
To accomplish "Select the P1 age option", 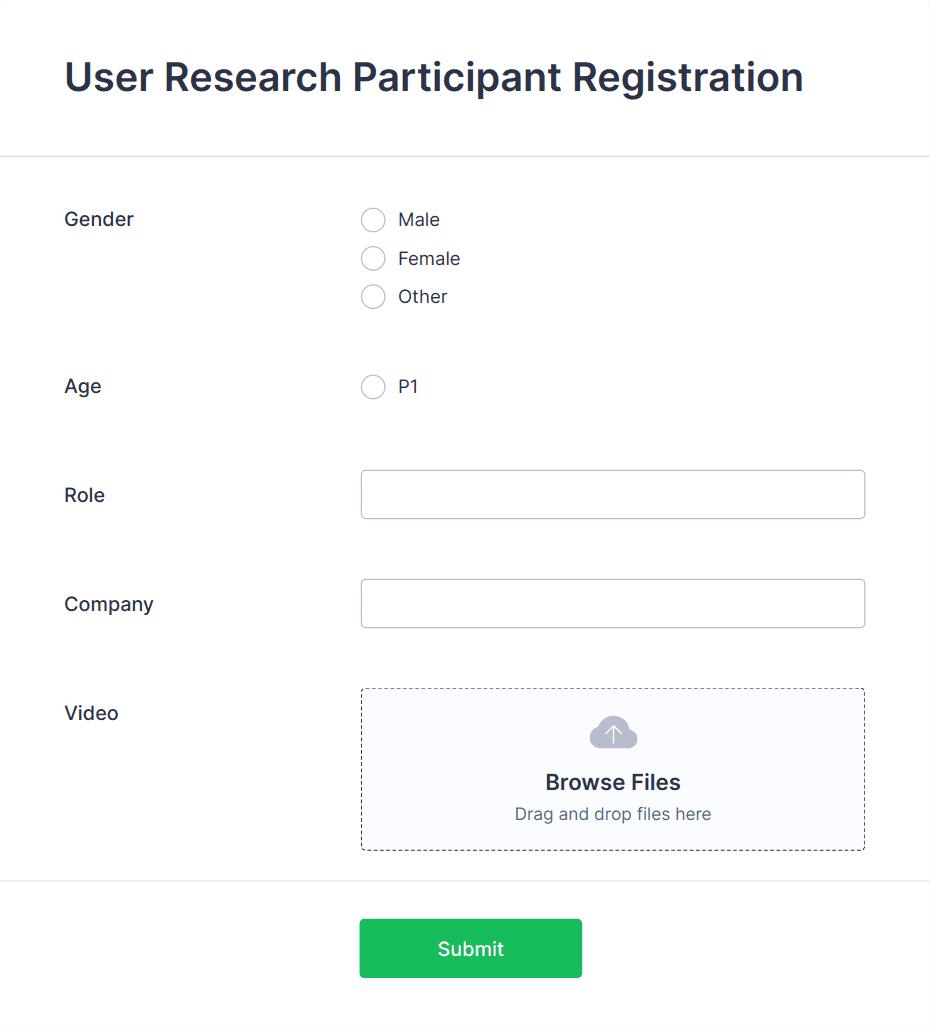I will 373,387.
